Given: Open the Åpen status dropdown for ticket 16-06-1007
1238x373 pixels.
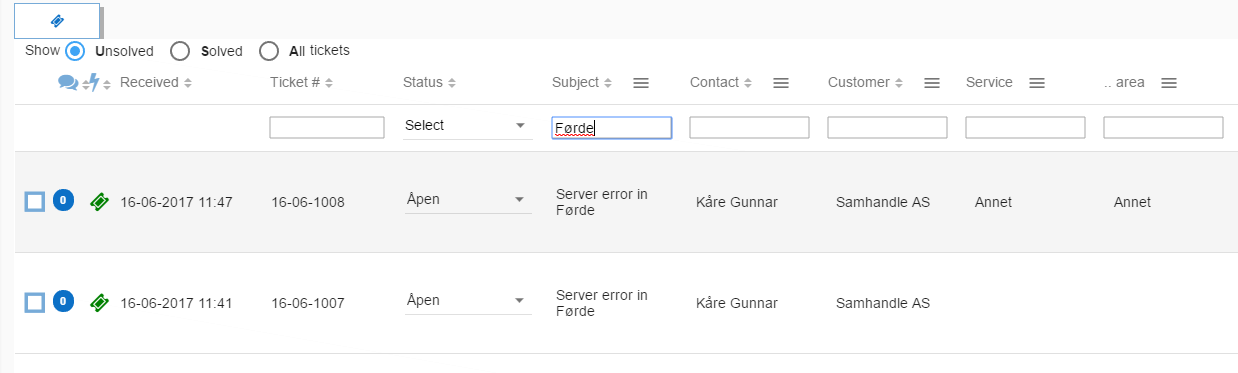Looking at the screenshot, I should 467,301.
